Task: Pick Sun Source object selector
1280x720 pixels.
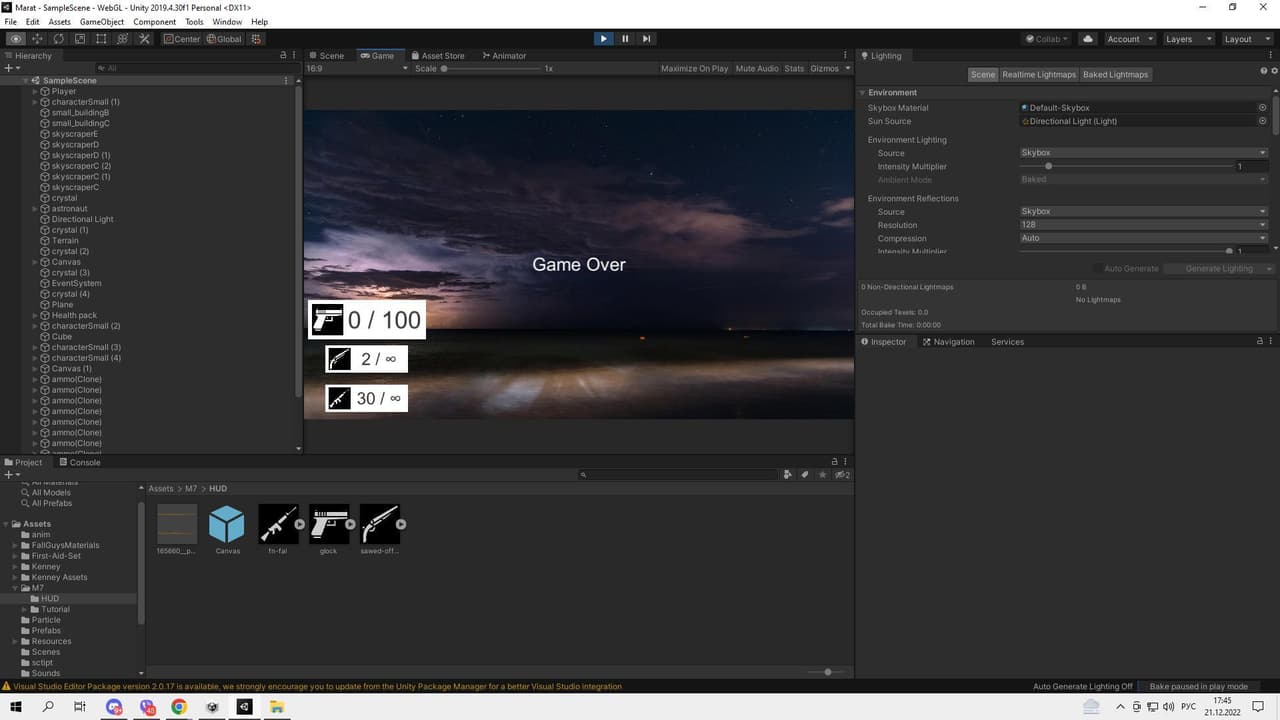Action: 1262,121
